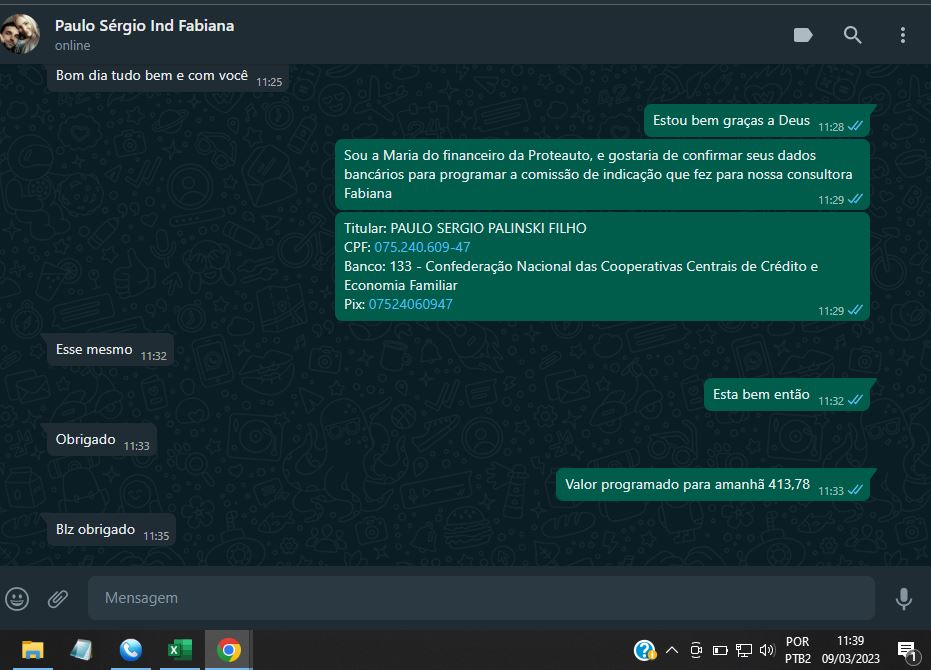This screenshot has width=931, height=670.
Task: Expand hidden system tray icons
Action: (672, 650)
